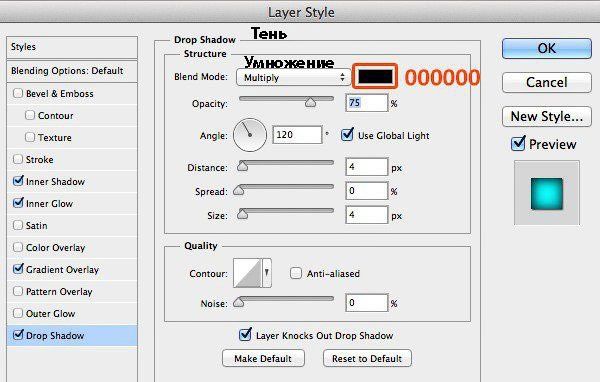
Task: Open the Outer Glow settings row
Action: click(x=72, y=313)
